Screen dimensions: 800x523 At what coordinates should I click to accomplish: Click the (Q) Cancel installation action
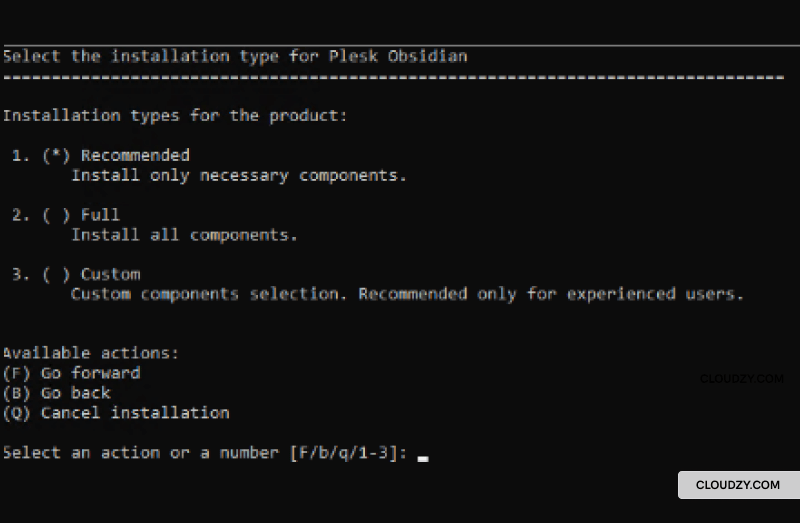[x=116, y=413]
